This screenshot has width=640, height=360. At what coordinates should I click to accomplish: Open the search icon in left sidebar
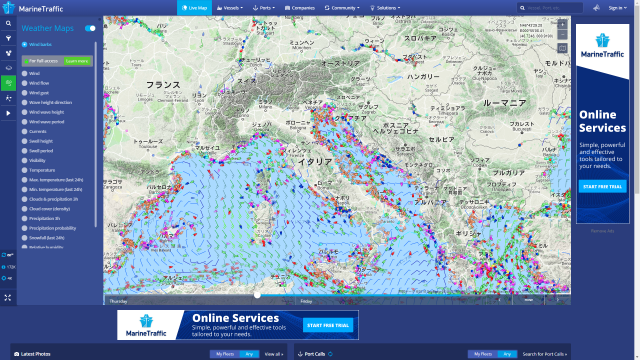point(8,24)
